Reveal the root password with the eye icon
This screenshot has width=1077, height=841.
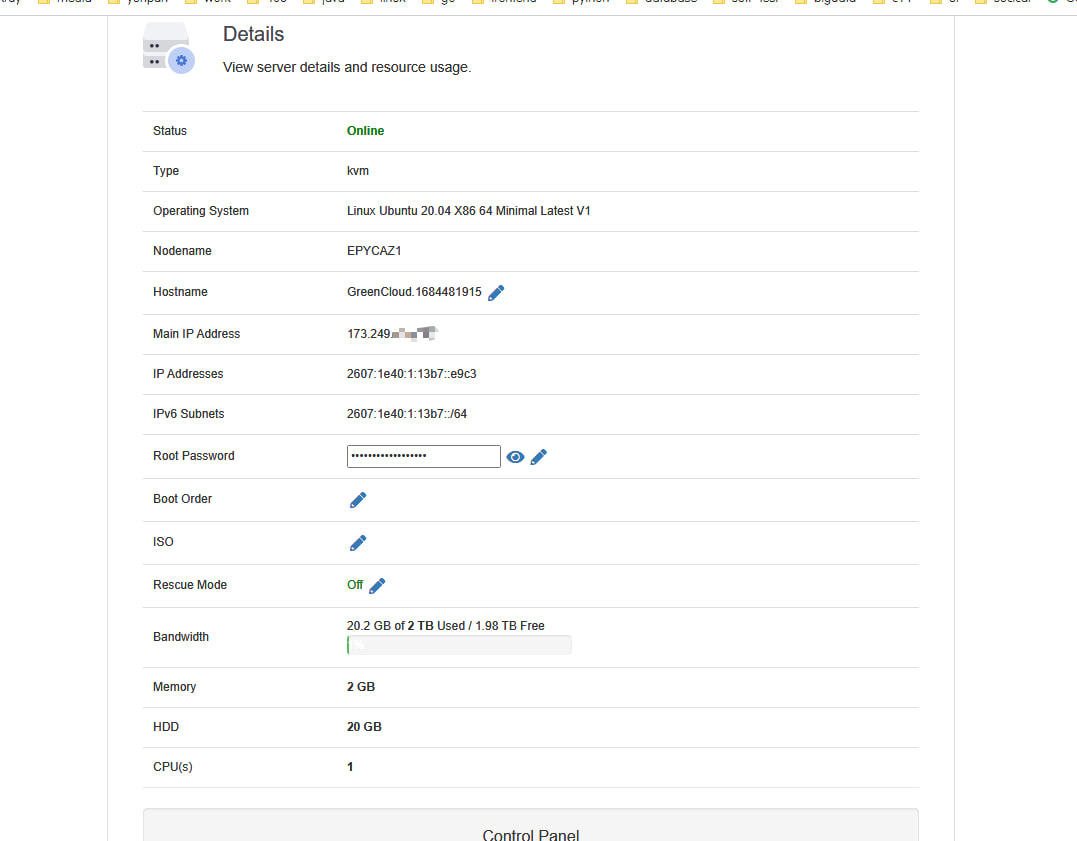coord(515,457)
